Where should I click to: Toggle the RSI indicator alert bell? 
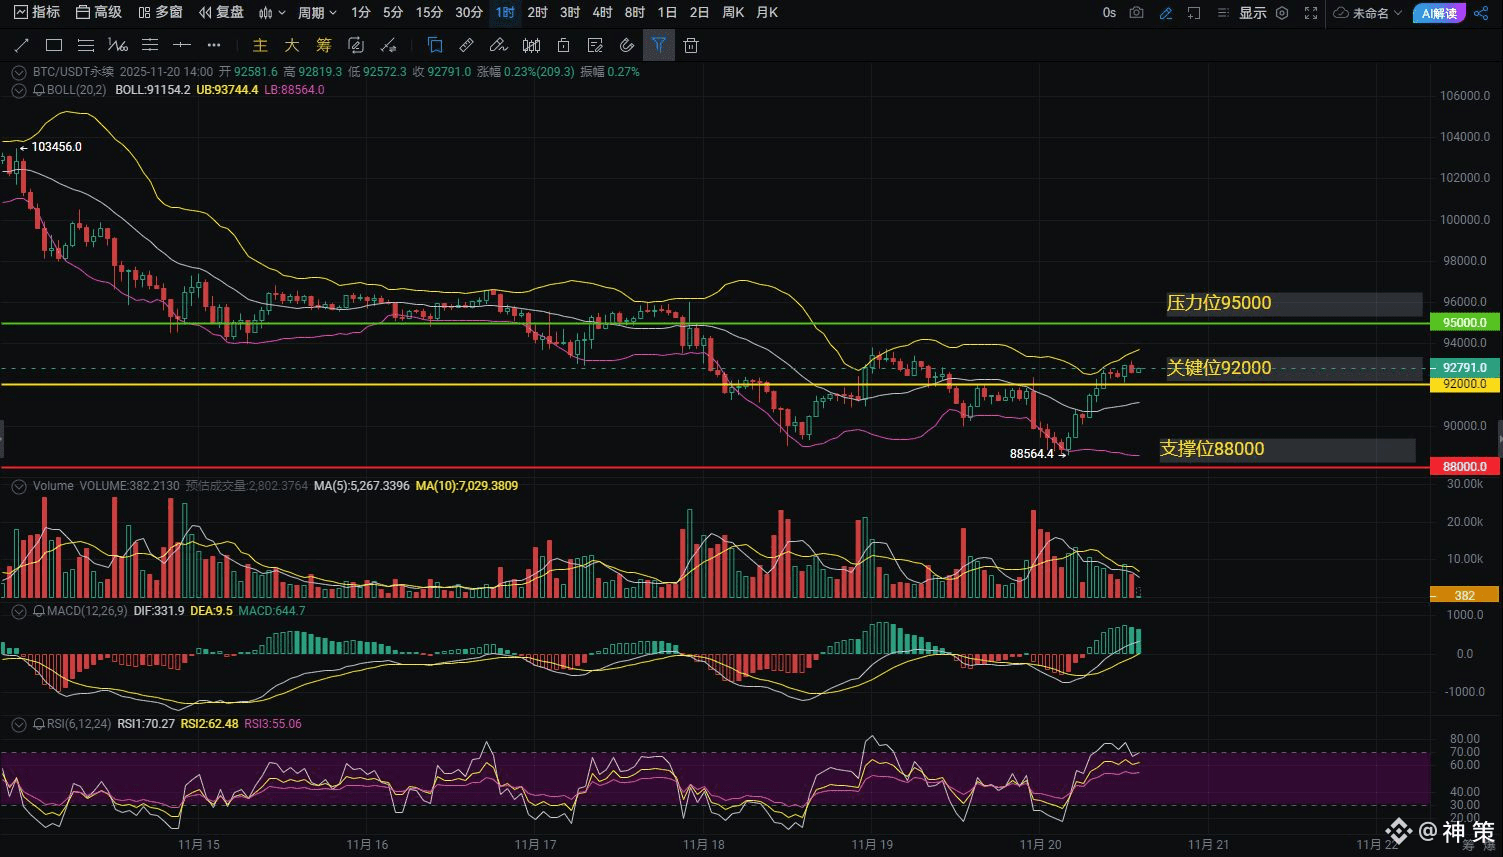click(39, 724)
